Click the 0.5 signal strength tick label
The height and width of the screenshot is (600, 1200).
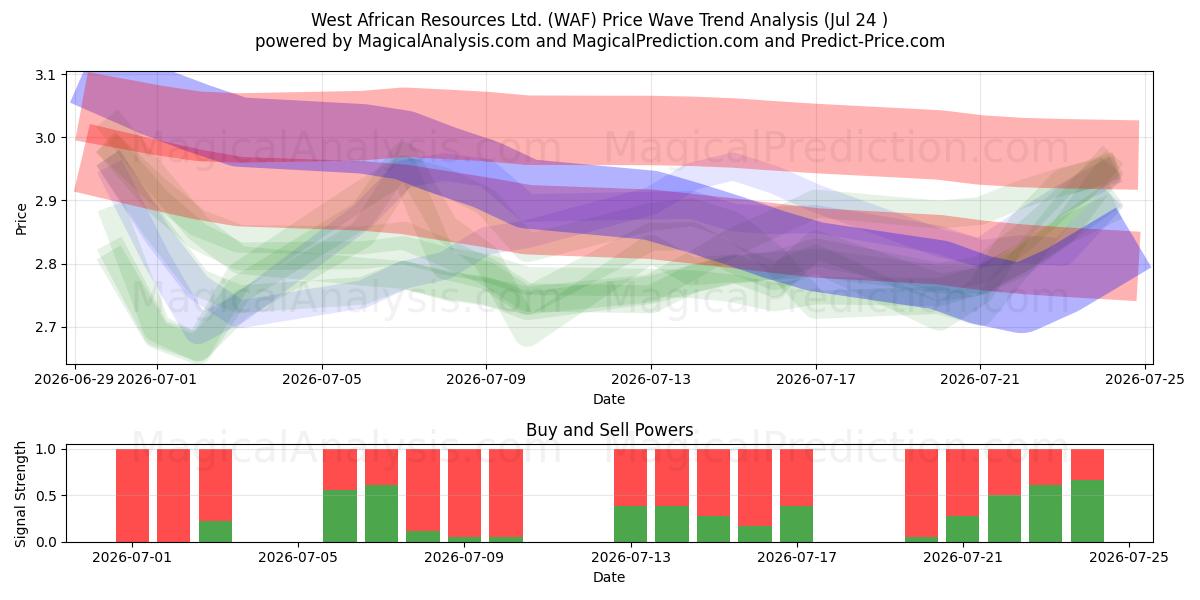point(48,496)
